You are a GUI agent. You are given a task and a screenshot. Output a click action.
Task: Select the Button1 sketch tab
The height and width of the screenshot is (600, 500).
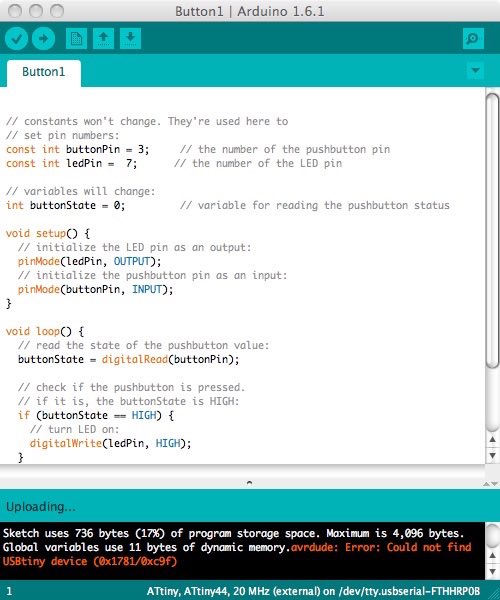pyautogui.click(x=44, y=72)
